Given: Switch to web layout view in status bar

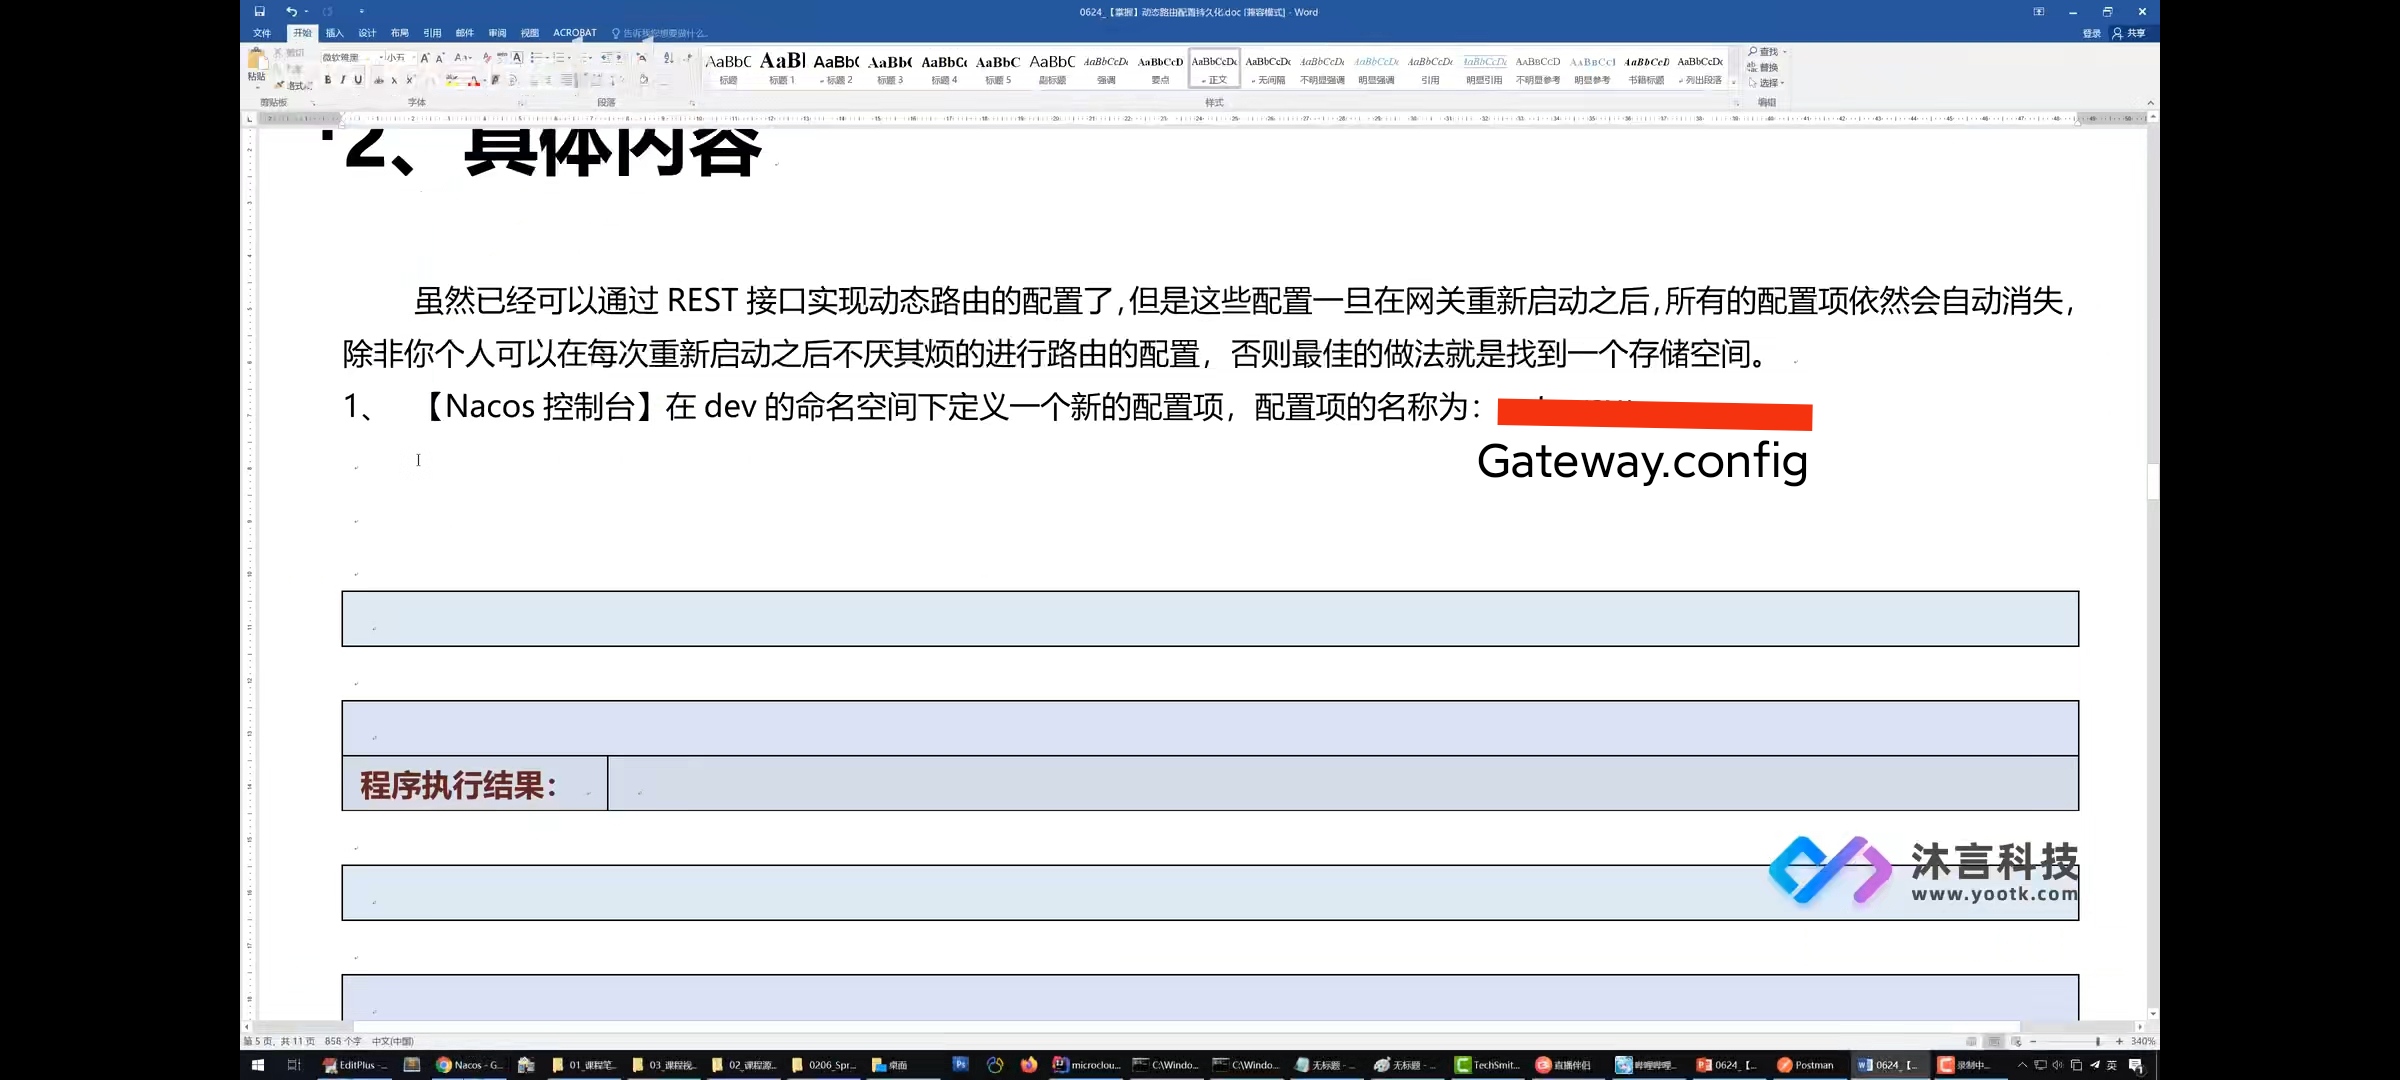Looking at the screenshot, I should (2016, 1041).
